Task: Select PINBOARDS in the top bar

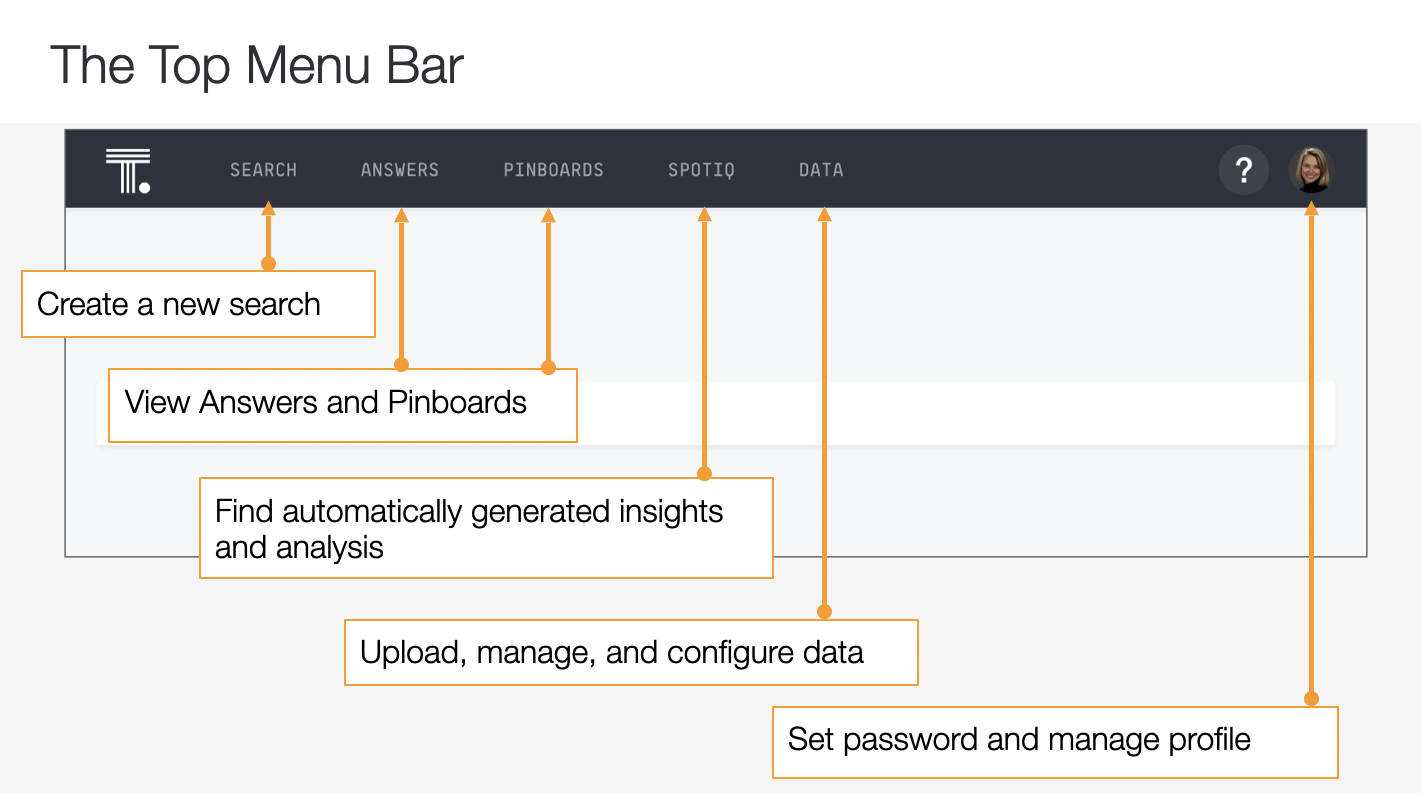Action: click(x=553, y=170)
